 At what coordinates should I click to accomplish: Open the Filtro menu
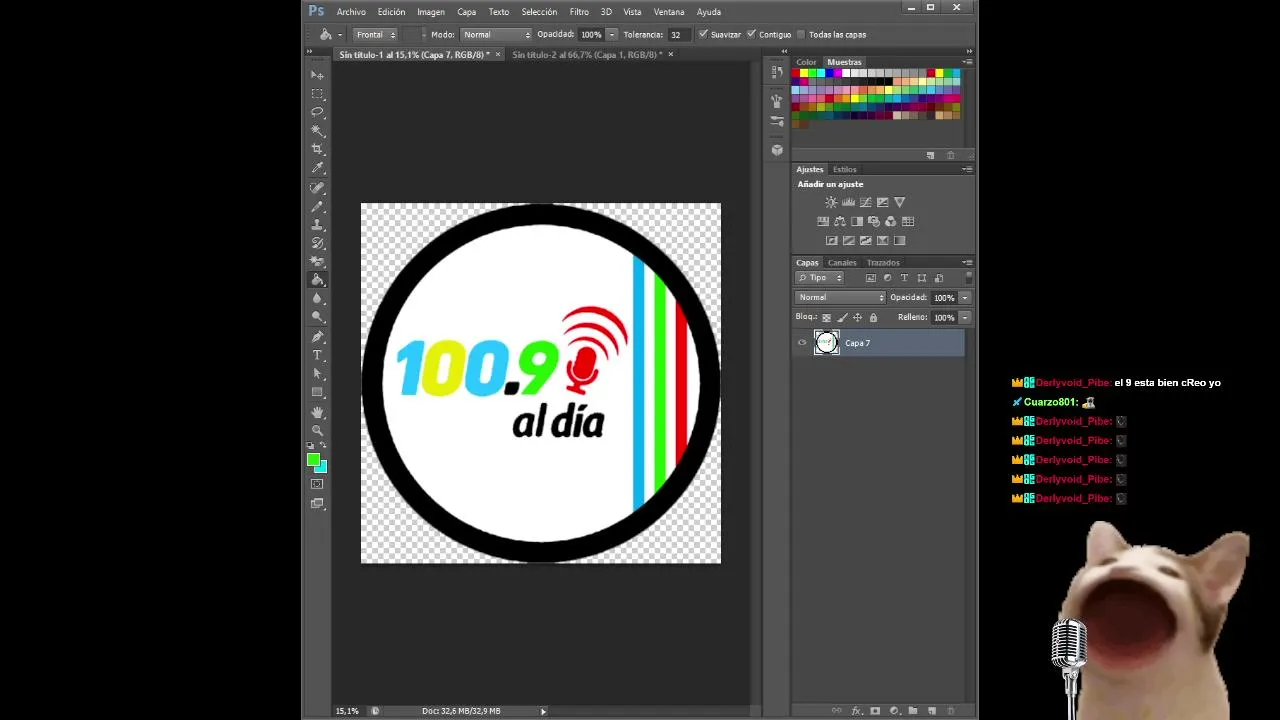pyautogui.click(x=579, y=12)
